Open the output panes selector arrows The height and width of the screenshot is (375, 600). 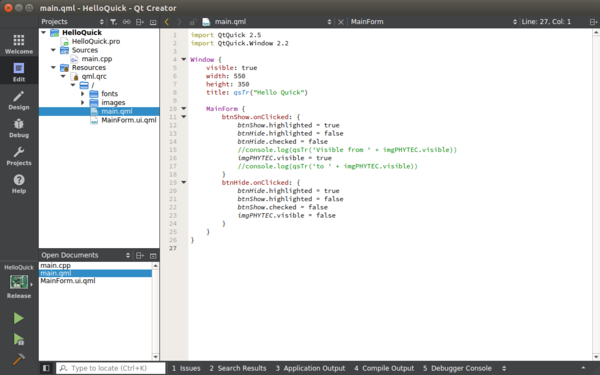[x=504, y=368]
